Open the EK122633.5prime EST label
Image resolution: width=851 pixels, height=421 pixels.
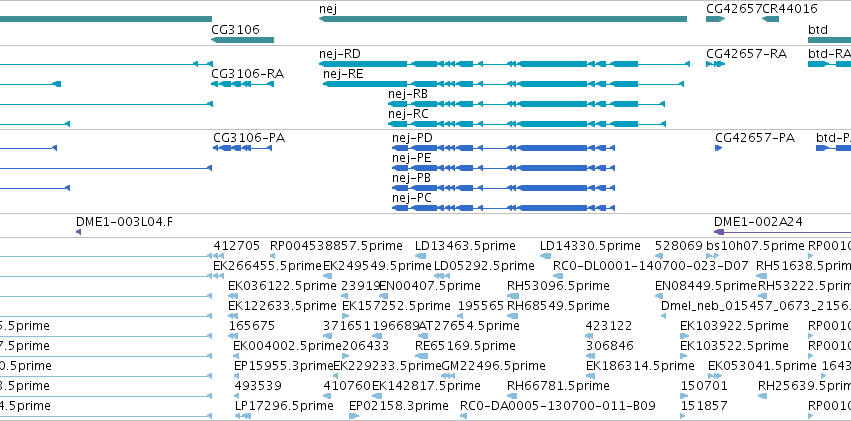(282, 305)
